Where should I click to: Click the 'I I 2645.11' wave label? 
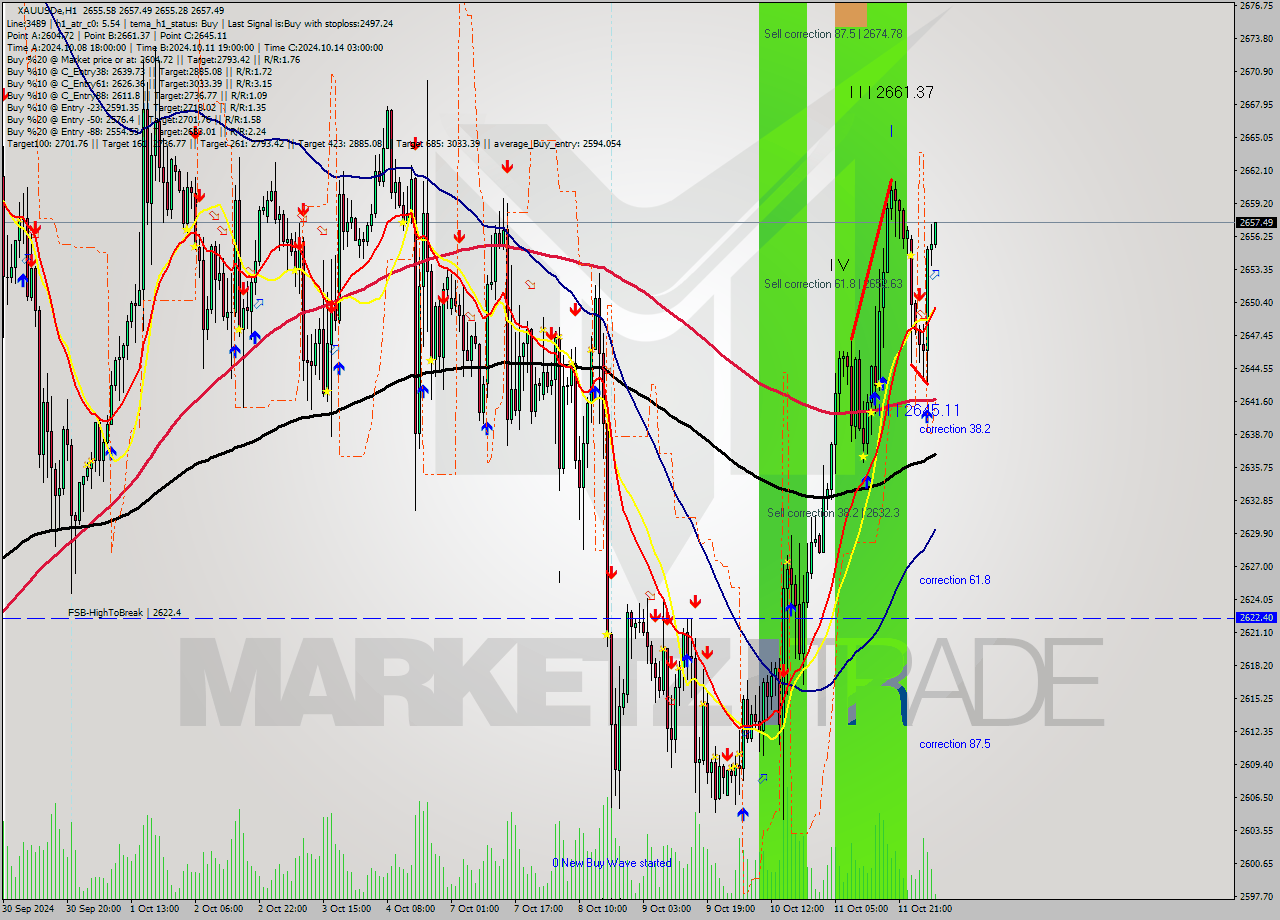(x=921, y=410)
